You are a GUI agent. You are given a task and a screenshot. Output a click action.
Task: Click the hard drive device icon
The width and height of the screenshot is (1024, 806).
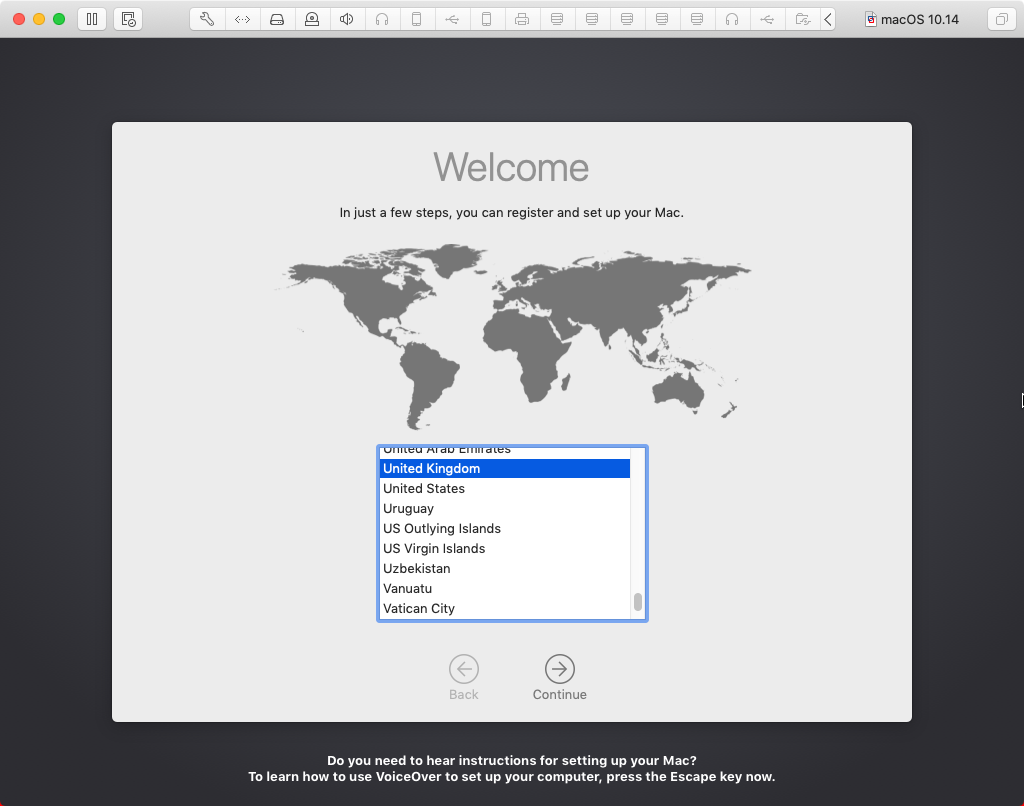click(x=277, y=19)
